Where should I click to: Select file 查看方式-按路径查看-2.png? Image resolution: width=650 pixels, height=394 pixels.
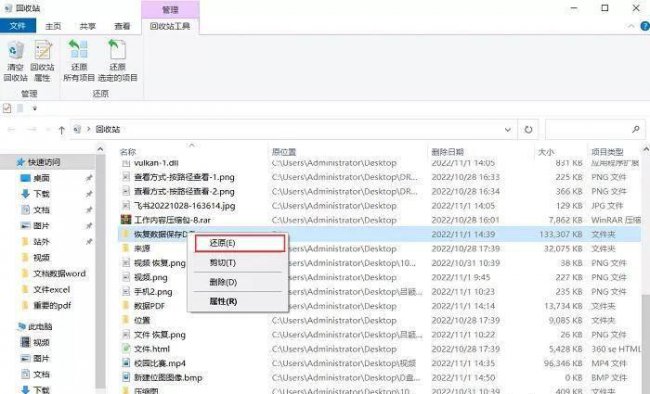pyautogui.click(x=184, y=192)
